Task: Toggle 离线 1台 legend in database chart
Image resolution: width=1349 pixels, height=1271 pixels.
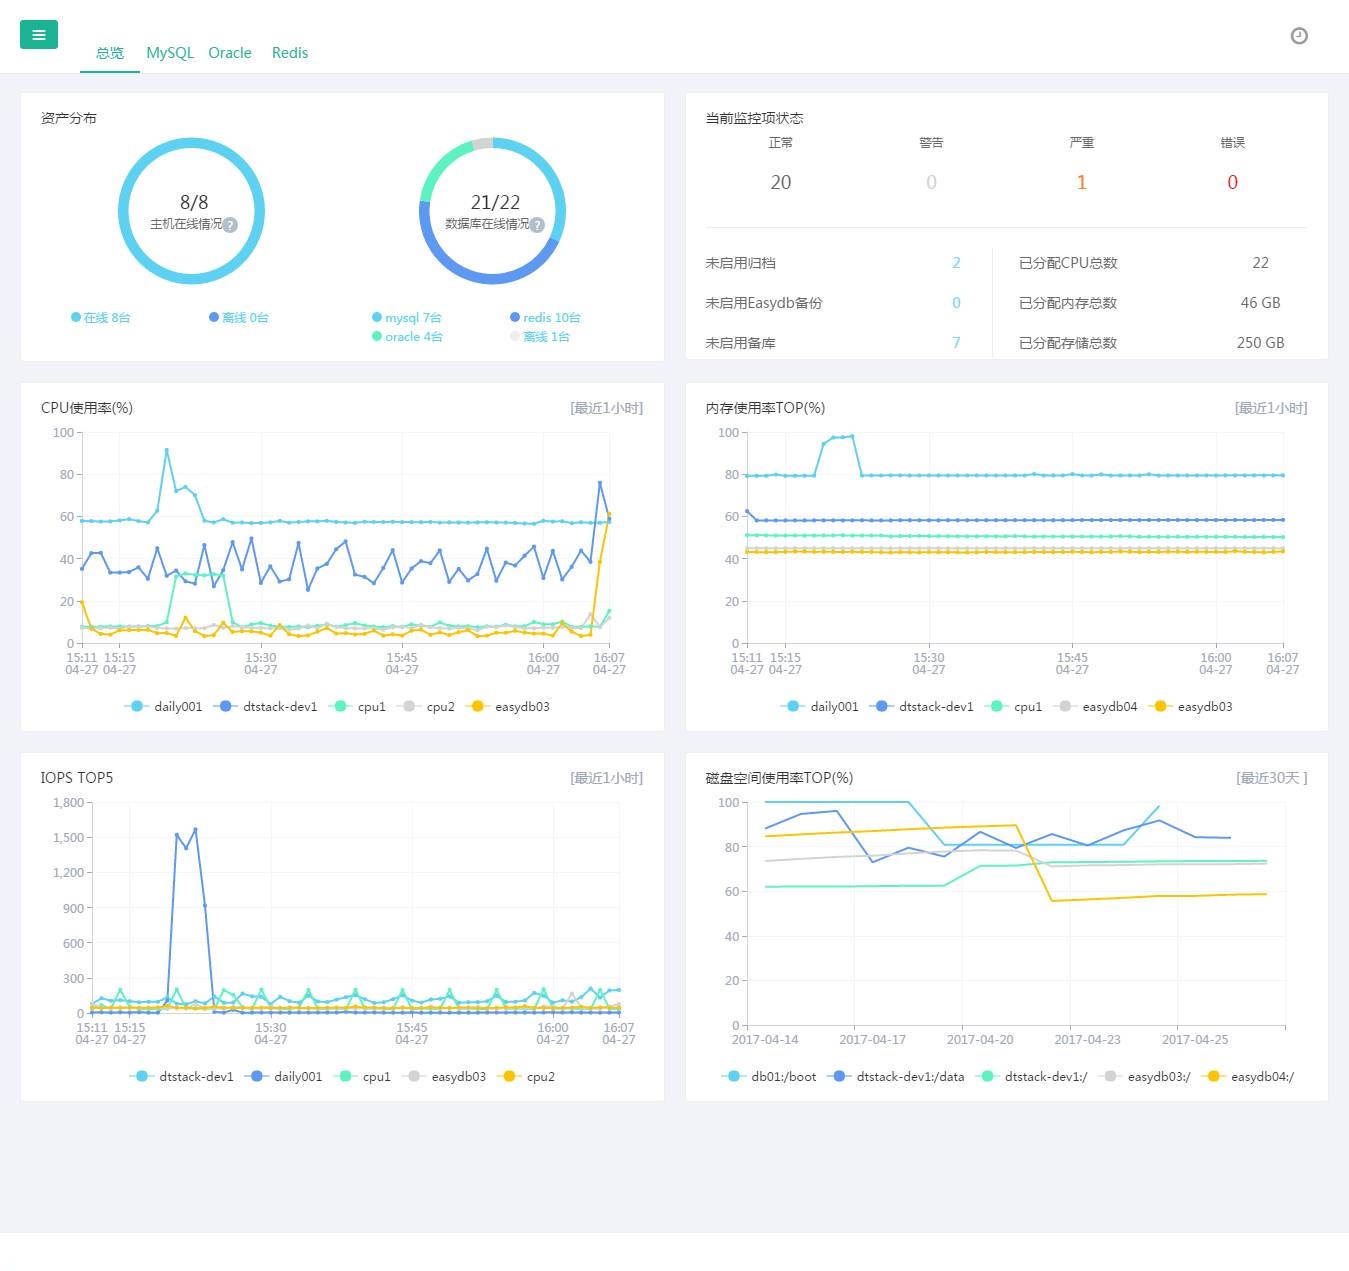Action: pos(540,337)
